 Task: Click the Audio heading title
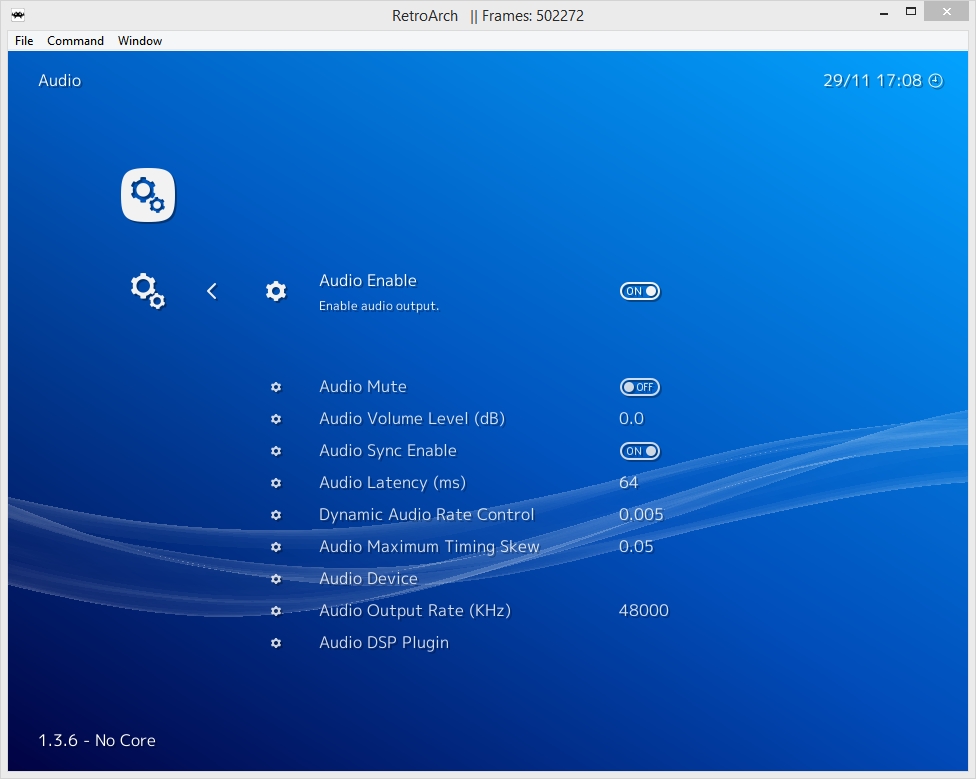60,81
